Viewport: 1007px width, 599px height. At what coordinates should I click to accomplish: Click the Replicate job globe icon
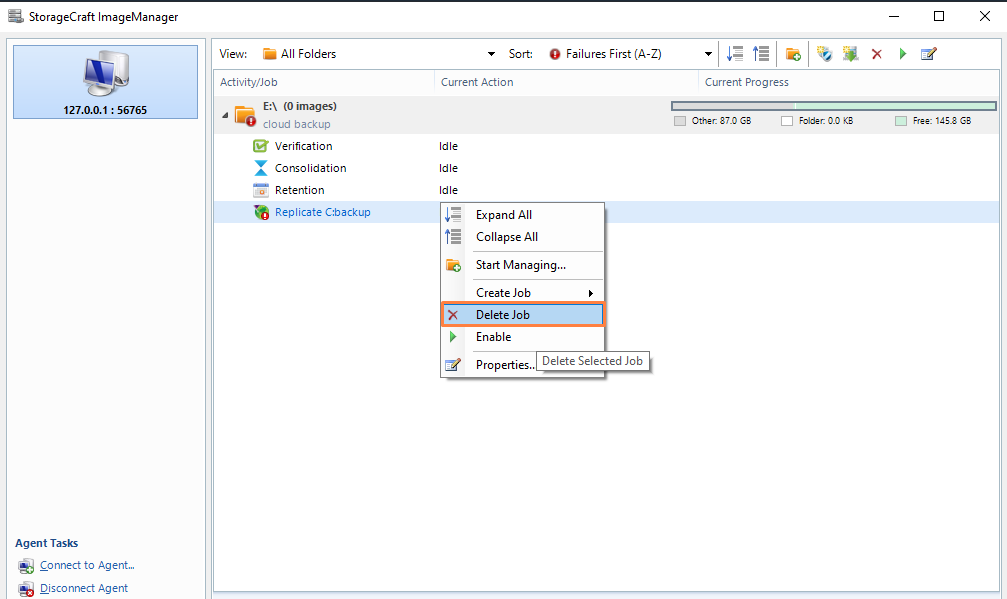[x=261, y=212]
